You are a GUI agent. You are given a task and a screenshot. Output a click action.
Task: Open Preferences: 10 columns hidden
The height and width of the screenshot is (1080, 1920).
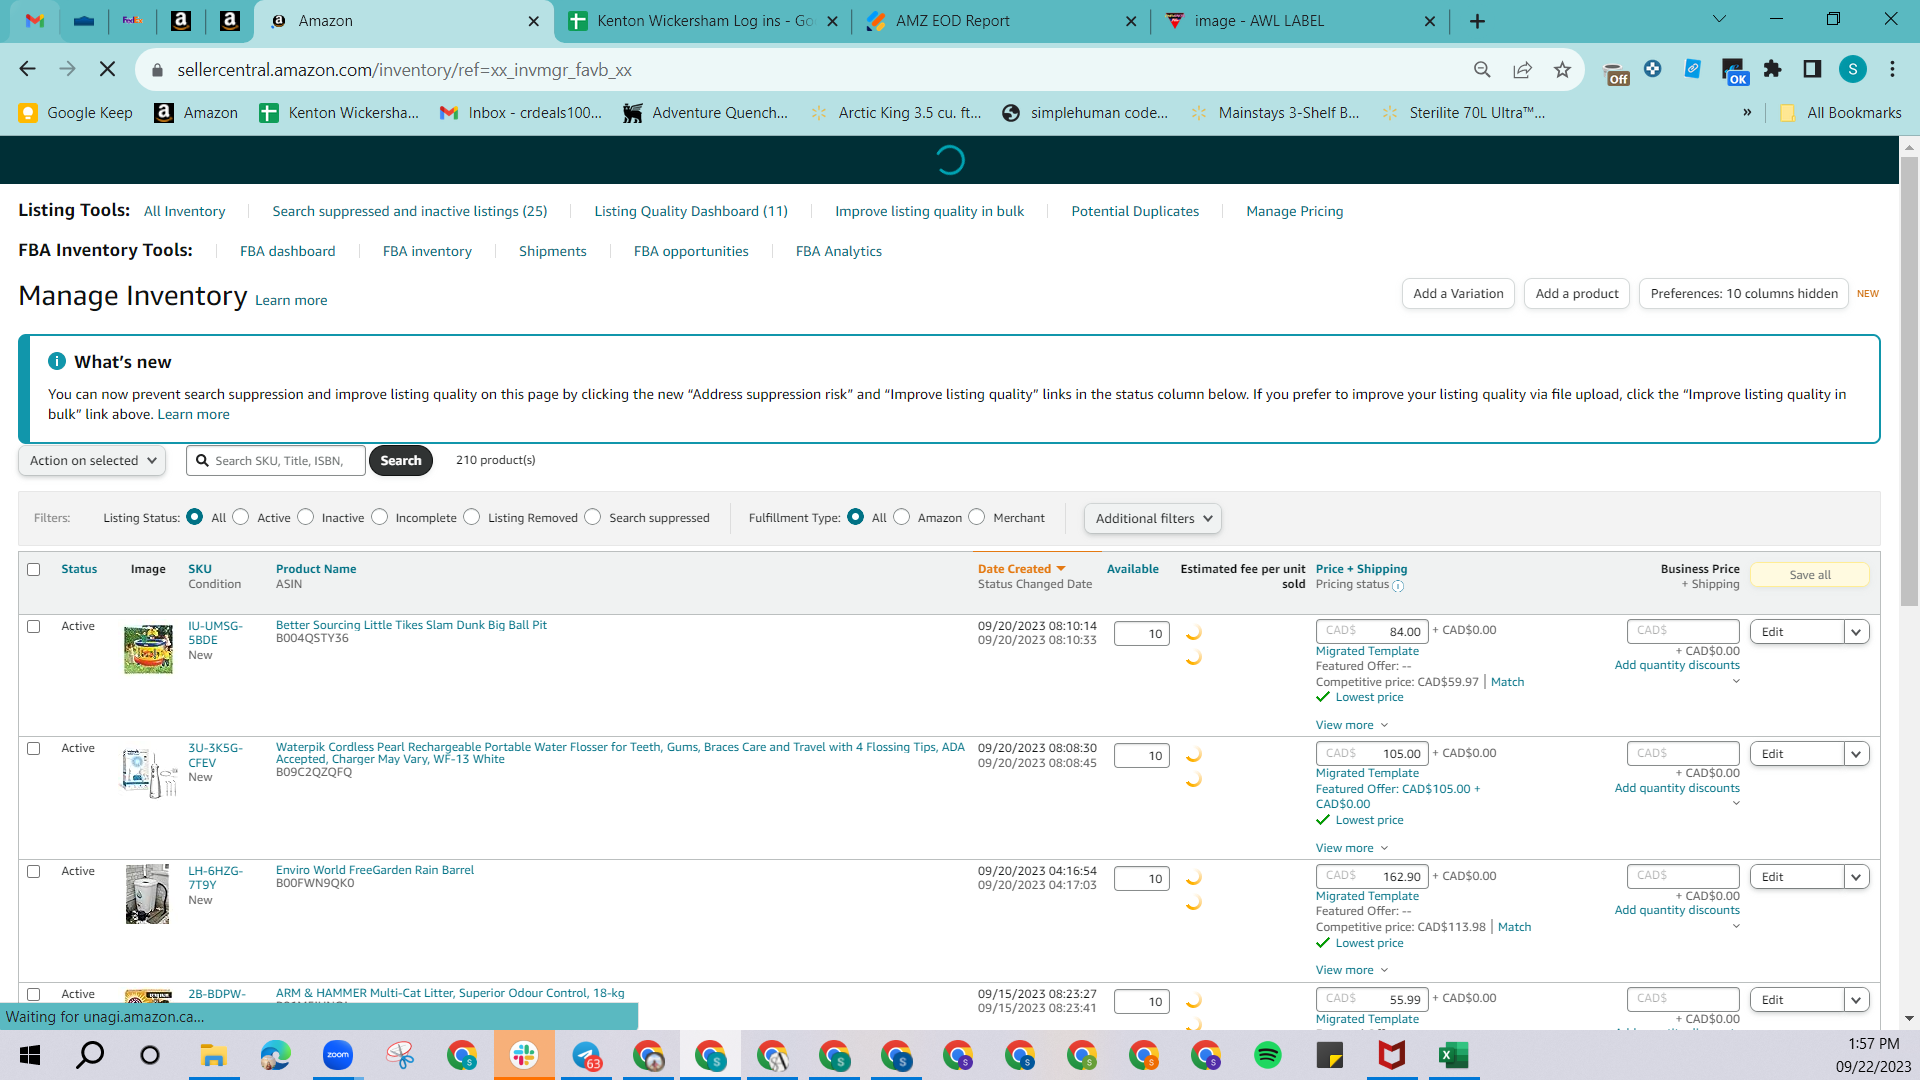pyautogui.click(x=1744, y=293)
